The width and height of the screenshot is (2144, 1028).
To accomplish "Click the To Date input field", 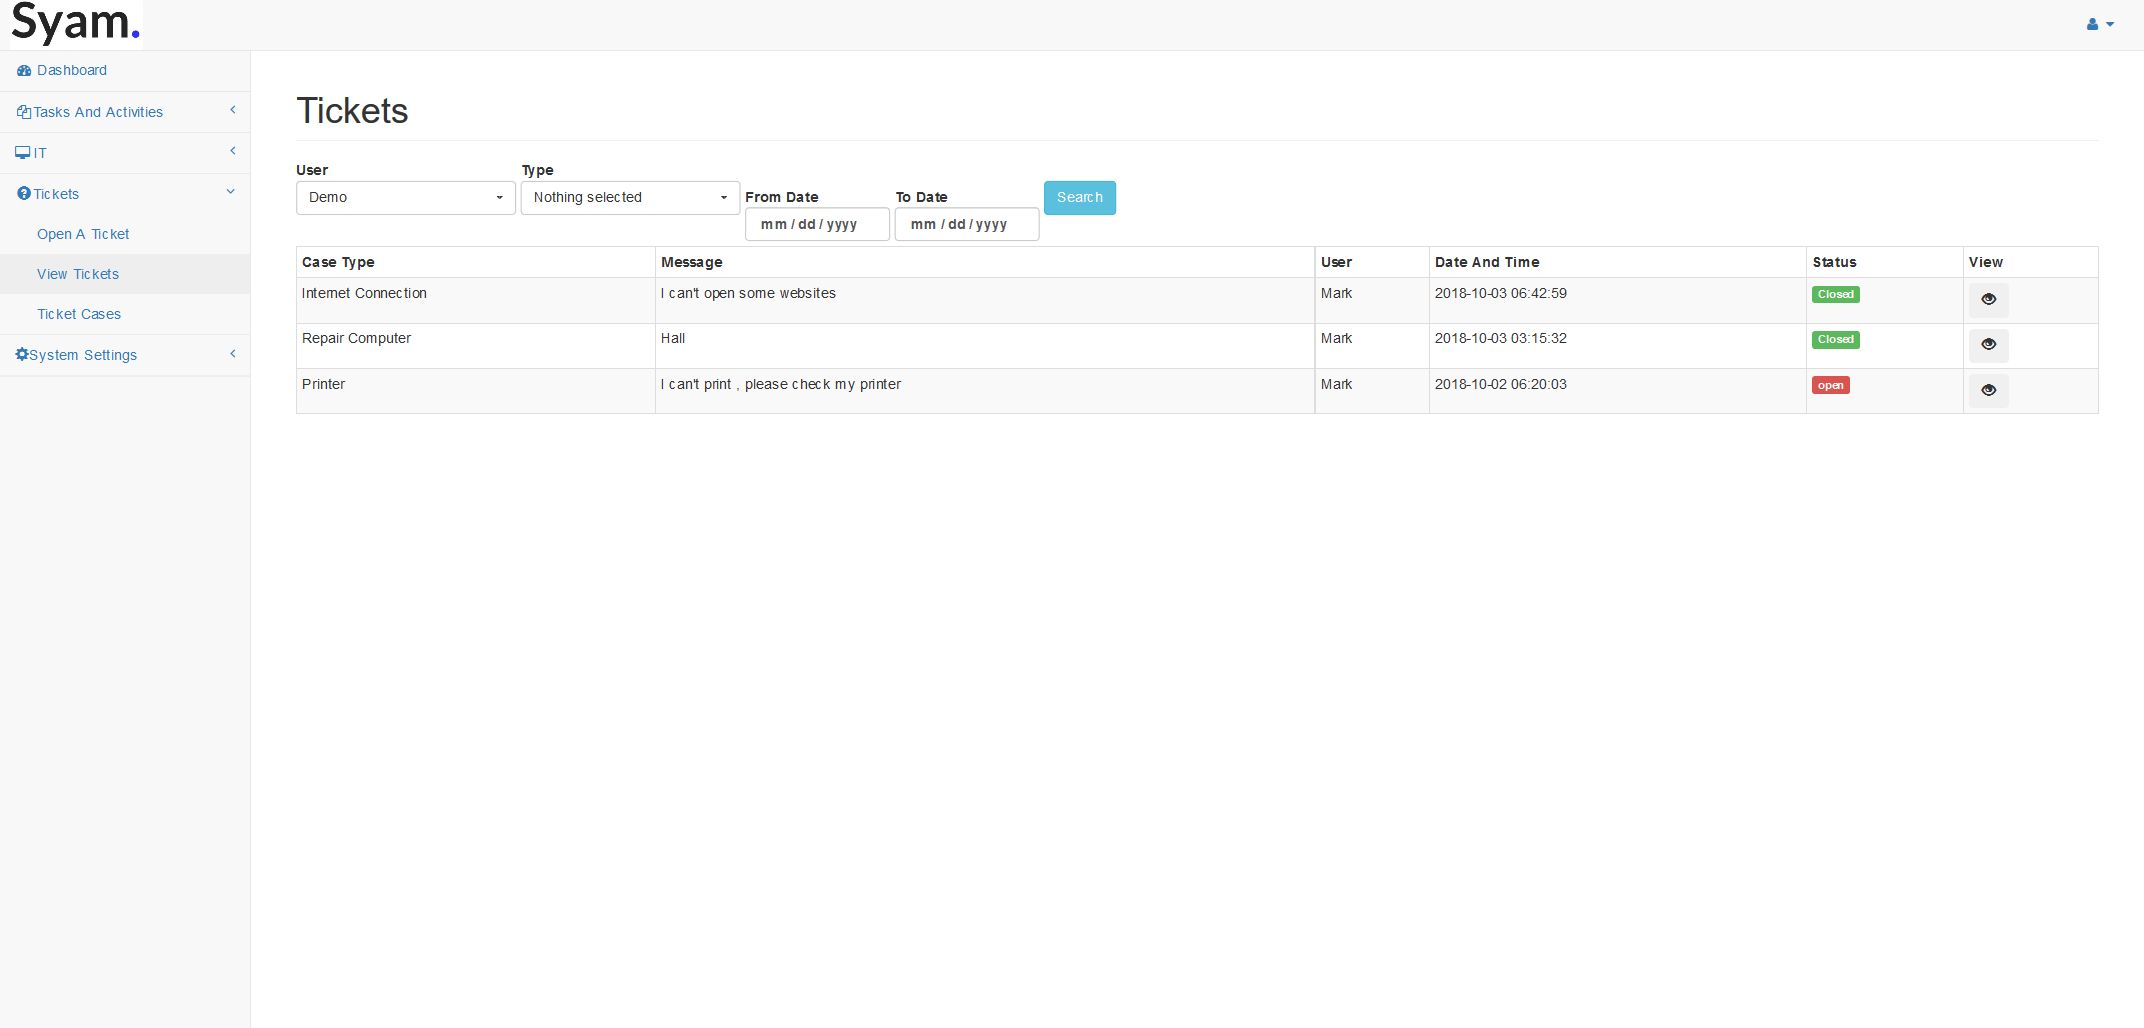I will click(x=966, y=225).
